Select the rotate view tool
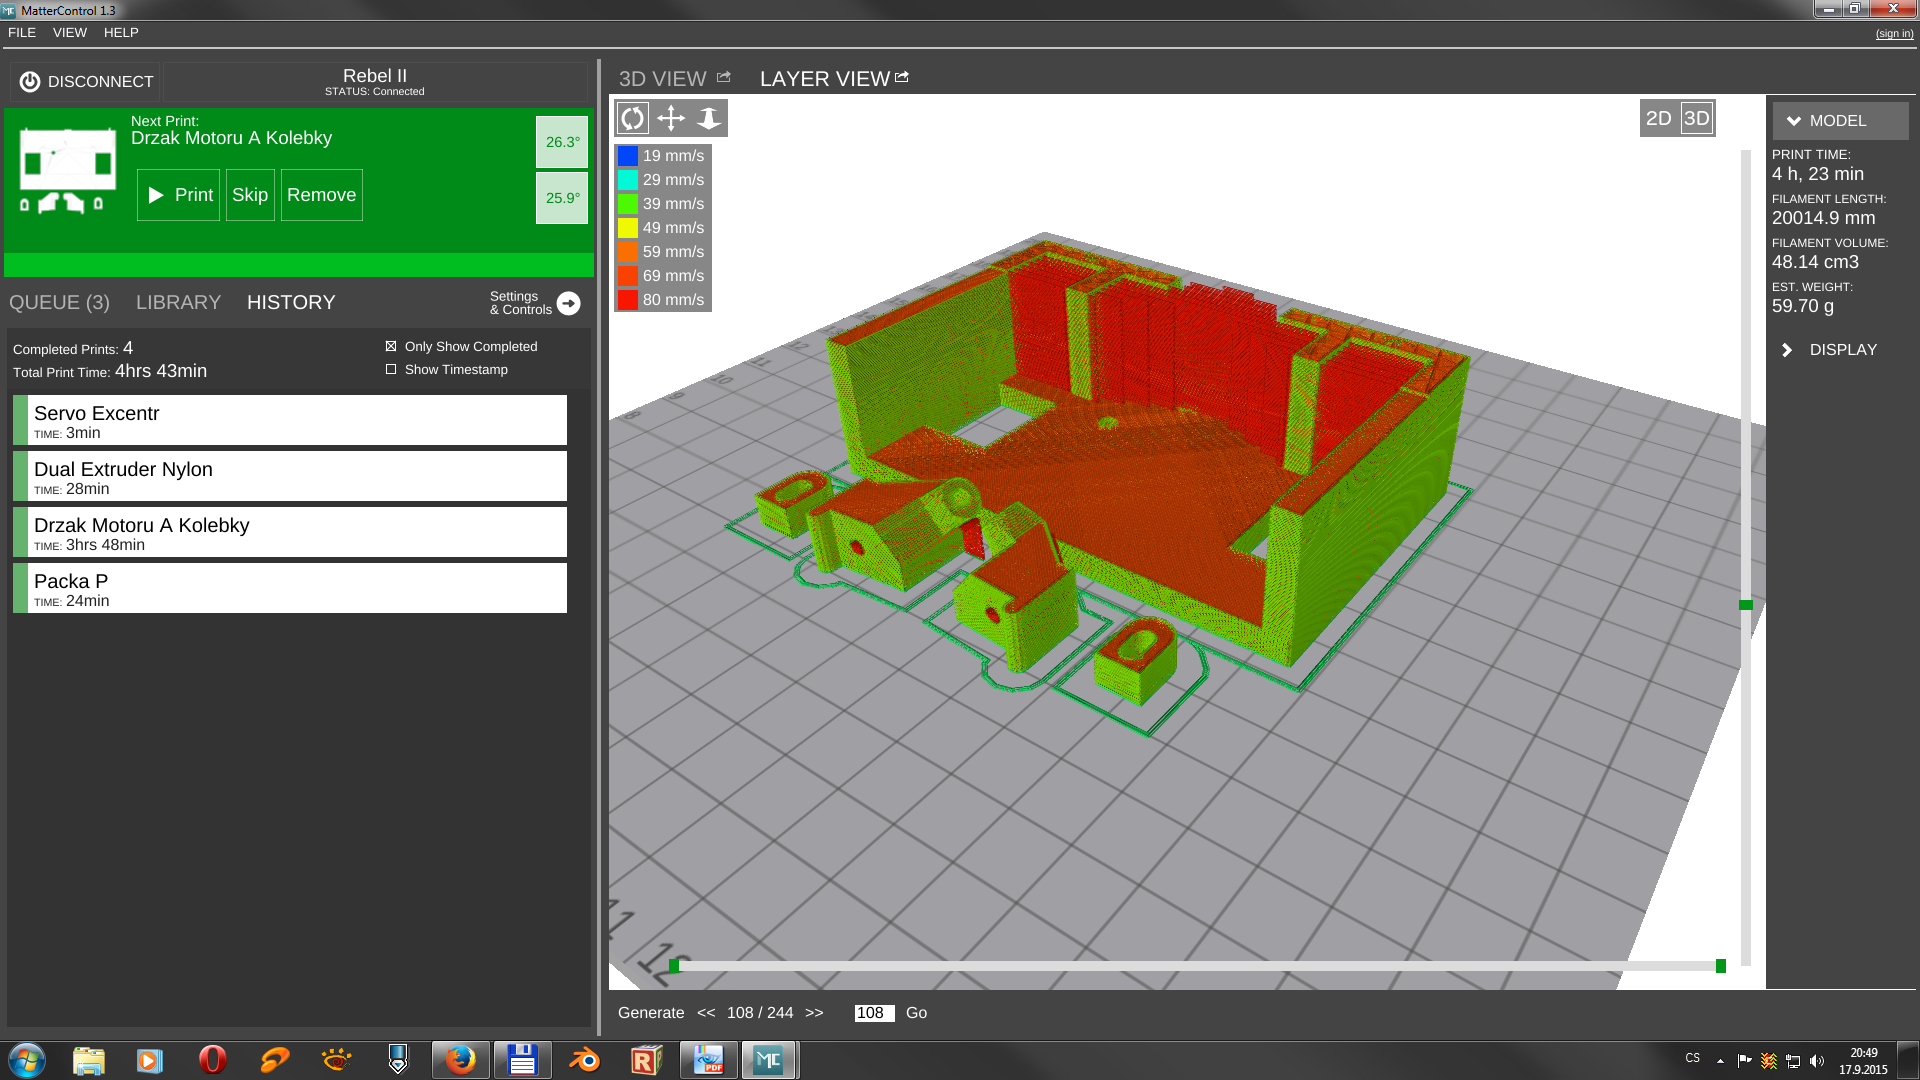1920x1080 pixels. [x=633, y=118]
